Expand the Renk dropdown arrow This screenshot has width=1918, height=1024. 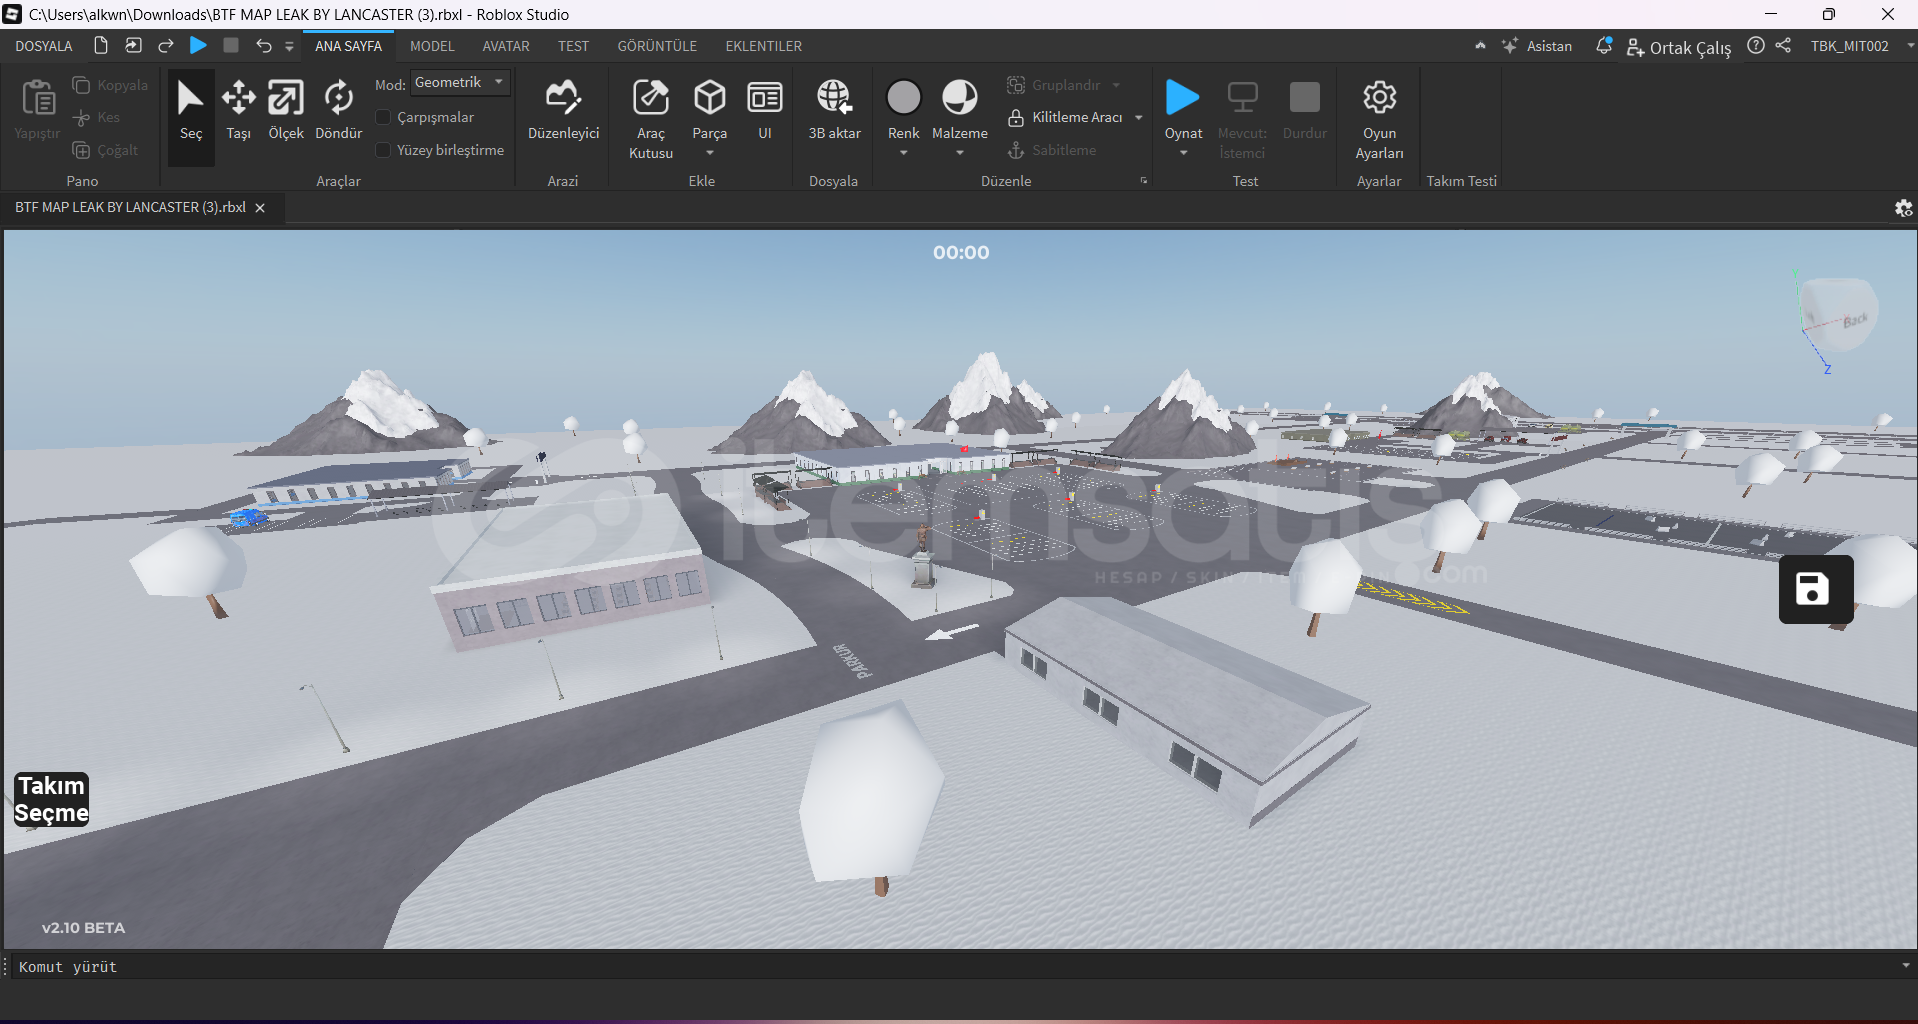pos(904,153)
